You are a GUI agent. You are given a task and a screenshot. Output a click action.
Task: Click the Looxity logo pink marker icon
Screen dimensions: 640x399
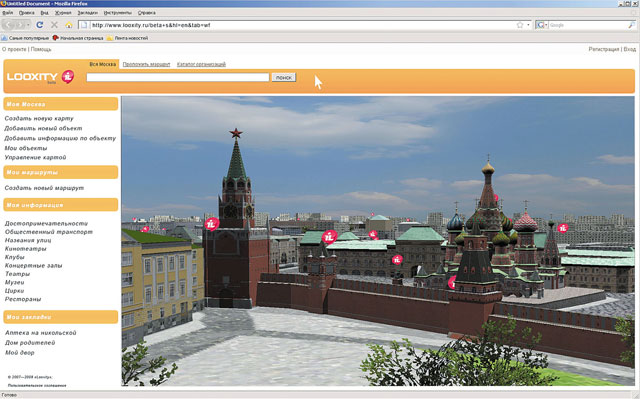68,76
